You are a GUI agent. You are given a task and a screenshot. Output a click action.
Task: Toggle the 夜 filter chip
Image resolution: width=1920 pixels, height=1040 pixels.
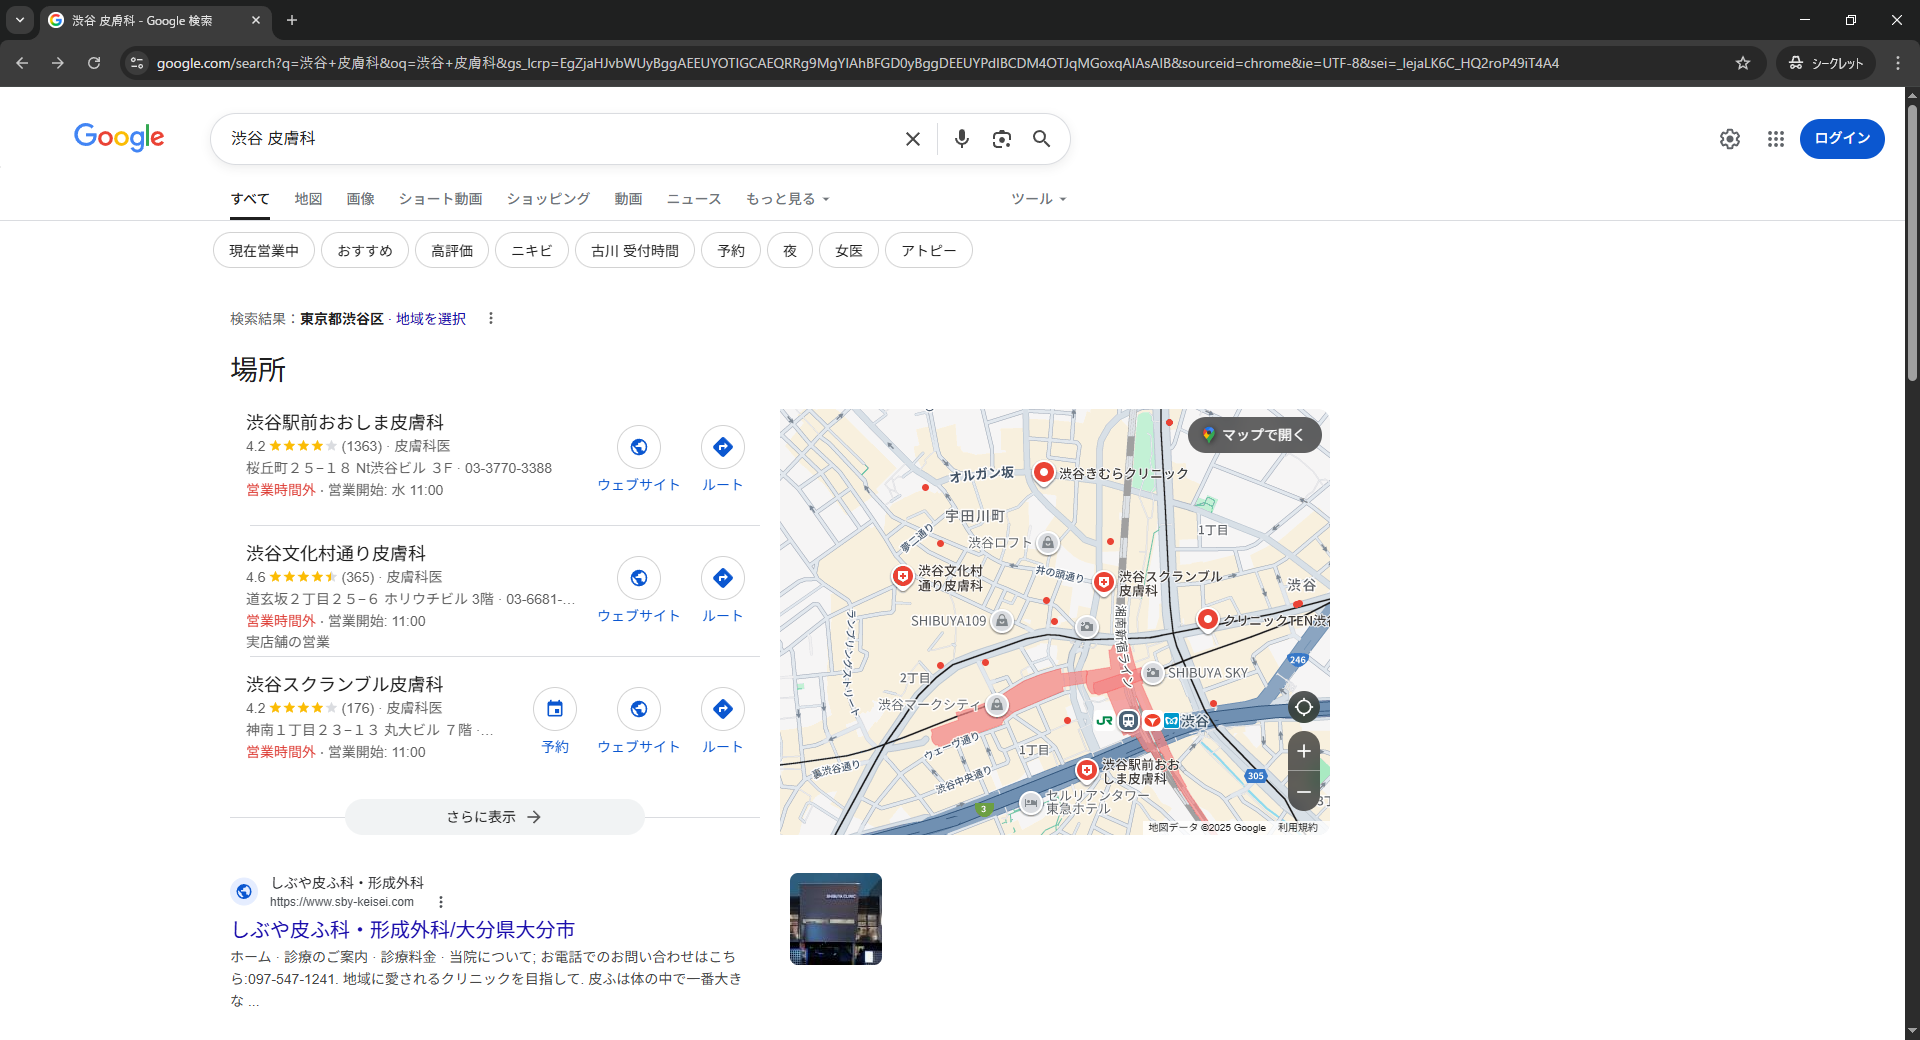790,250
